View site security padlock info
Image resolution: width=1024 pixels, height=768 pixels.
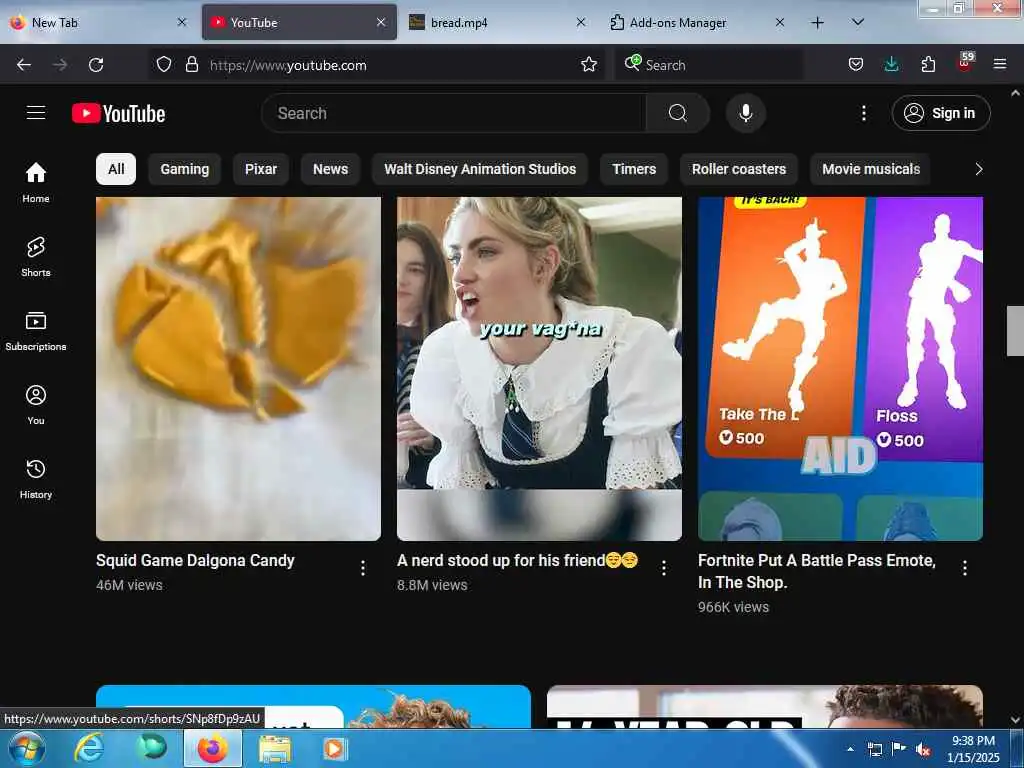pyautogui.click(x=191, y=65)
